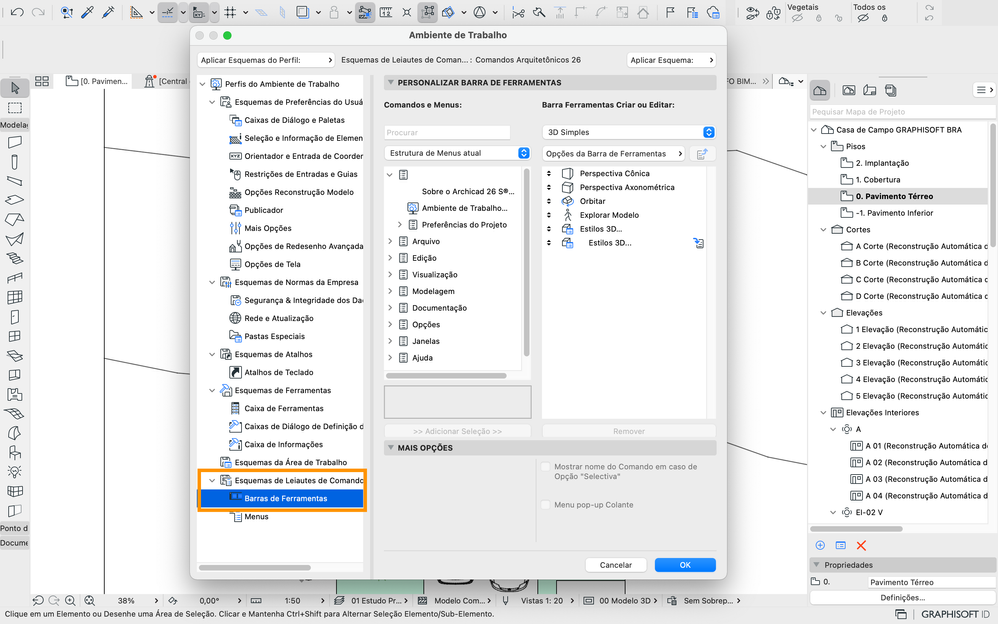This screenshot has height=624, width=998.
Task: Select Orbitar in the toolbar list
Action: click(593, 201)
